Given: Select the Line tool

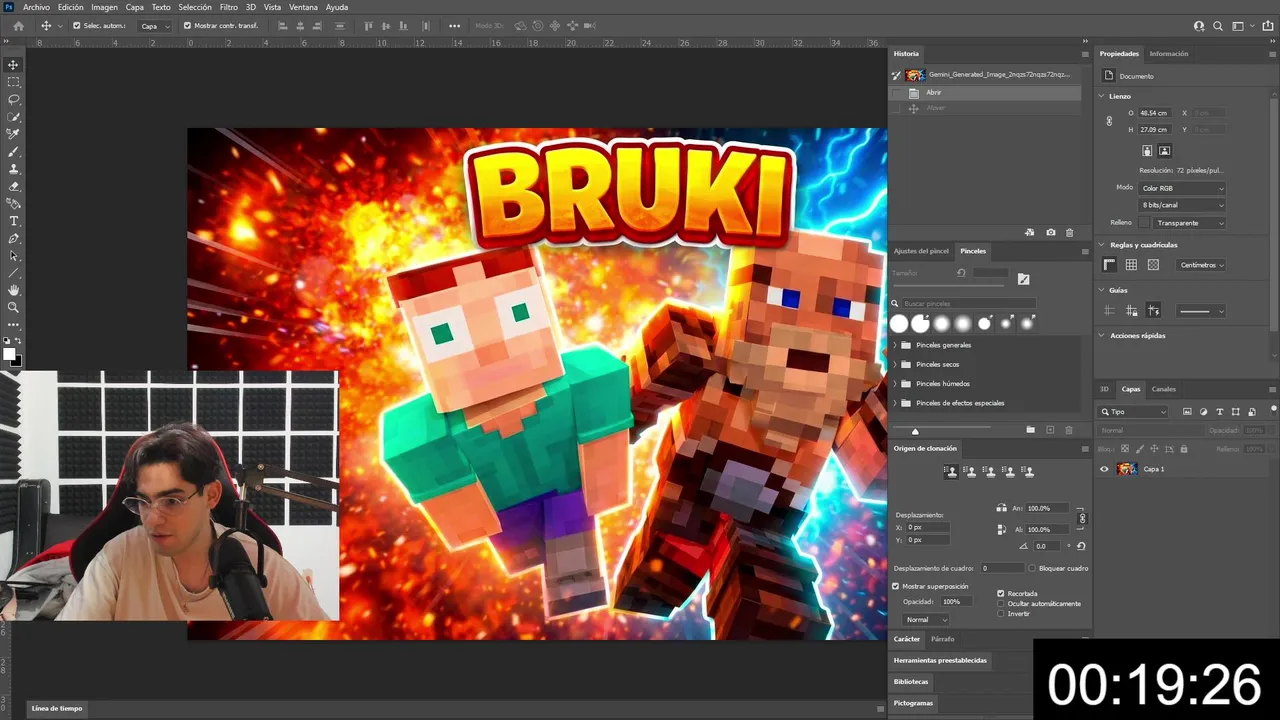Looking at the screenshot, I should click(13, 273).
